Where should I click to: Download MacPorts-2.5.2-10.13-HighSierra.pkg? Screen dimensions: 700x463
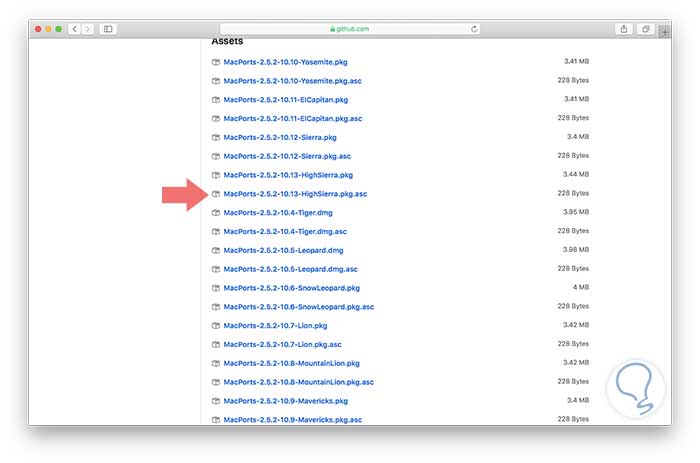pos(288,175)
